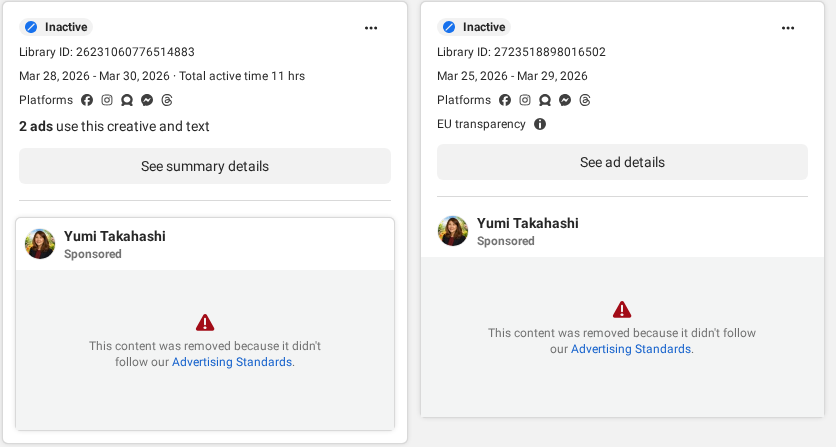Select Library ID 2723518898016502 text
Image resolution: width=836 pixels, height=447 pixels.
point(521,52)
